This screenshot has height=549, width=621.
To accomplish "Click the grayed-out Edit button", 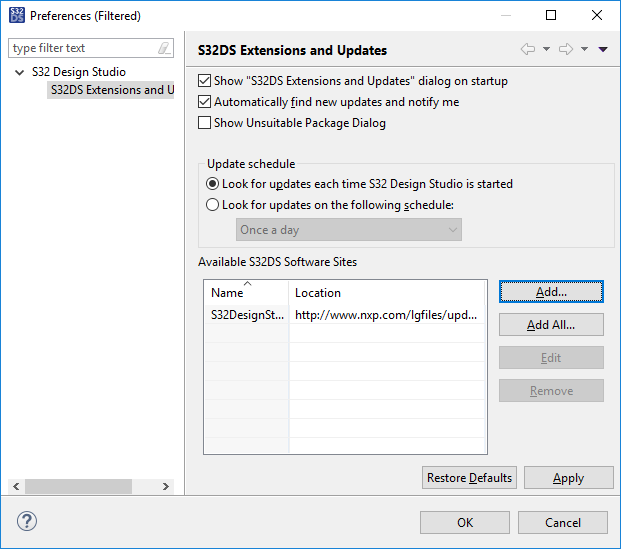I will pyautogui.click(x=551, y=358).
